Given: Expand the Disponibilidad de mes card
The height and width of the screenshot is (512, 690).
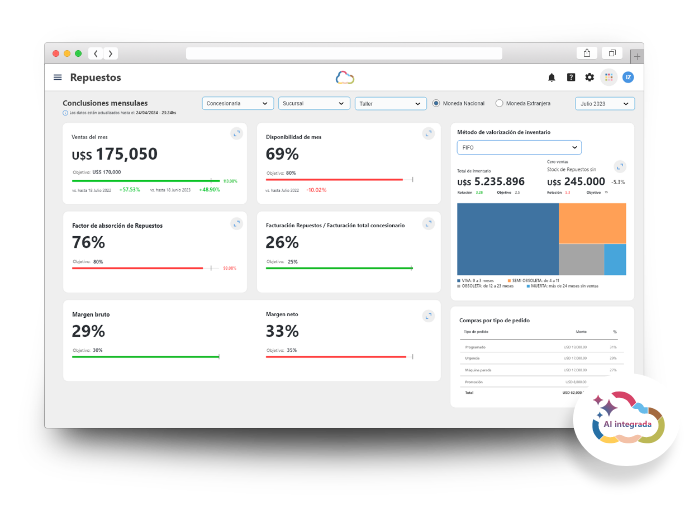Looking at the screenshot, I should coord(429,133).
